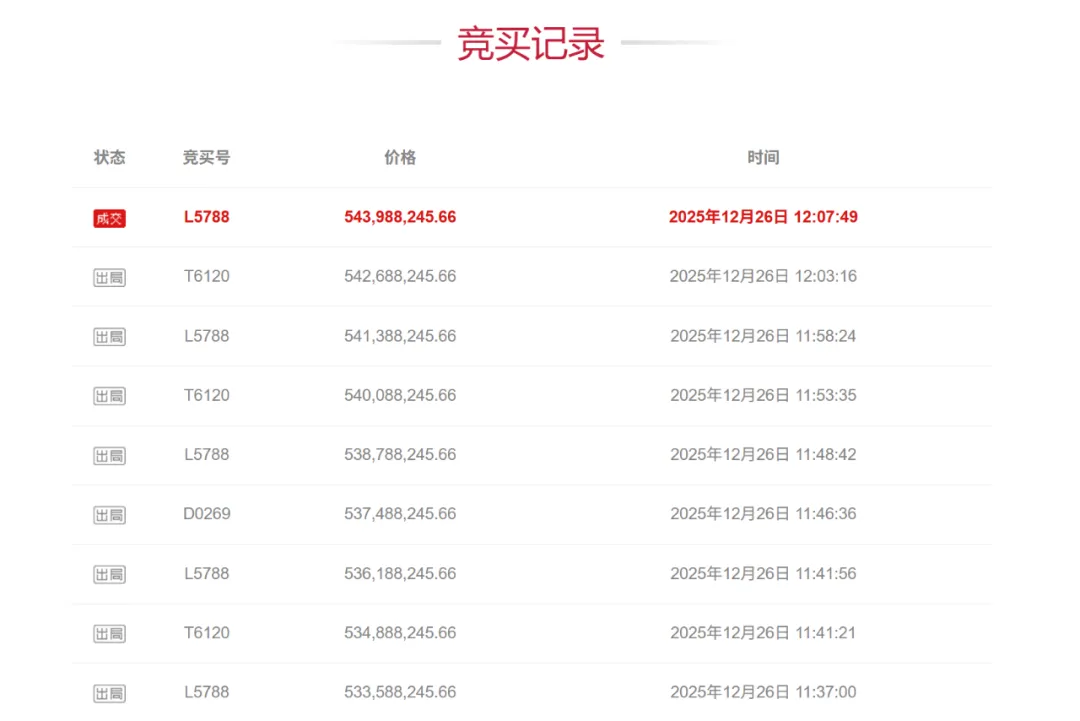
Task: Select the 出局 badge in the 11:48:42 row
Action: click(110, 456)
